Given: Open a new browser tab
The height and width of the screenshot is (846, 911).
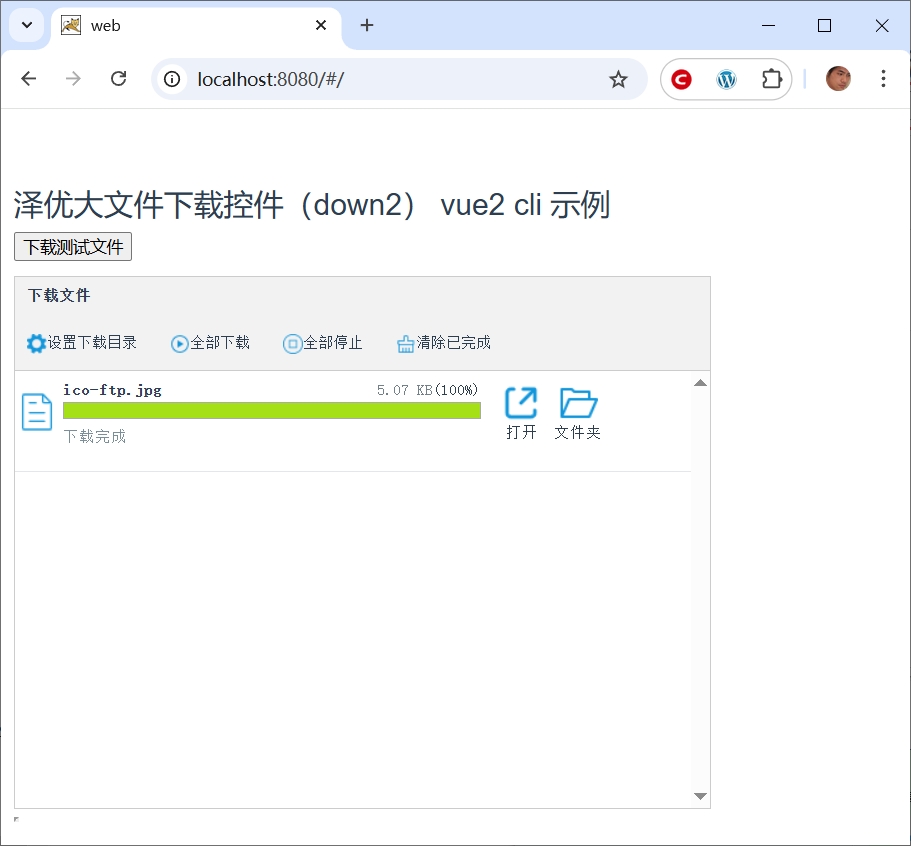Looking at the screenshot, I should [x=367, y=26].
